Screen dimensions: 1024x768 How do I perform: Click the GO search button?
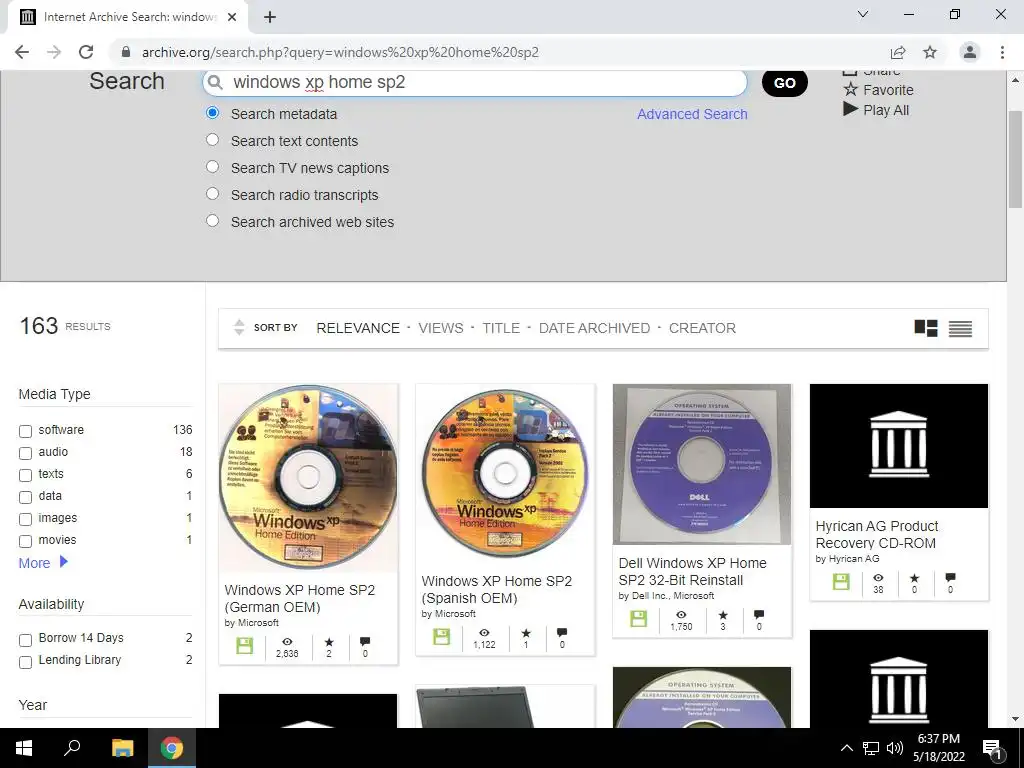pos(784,82)
